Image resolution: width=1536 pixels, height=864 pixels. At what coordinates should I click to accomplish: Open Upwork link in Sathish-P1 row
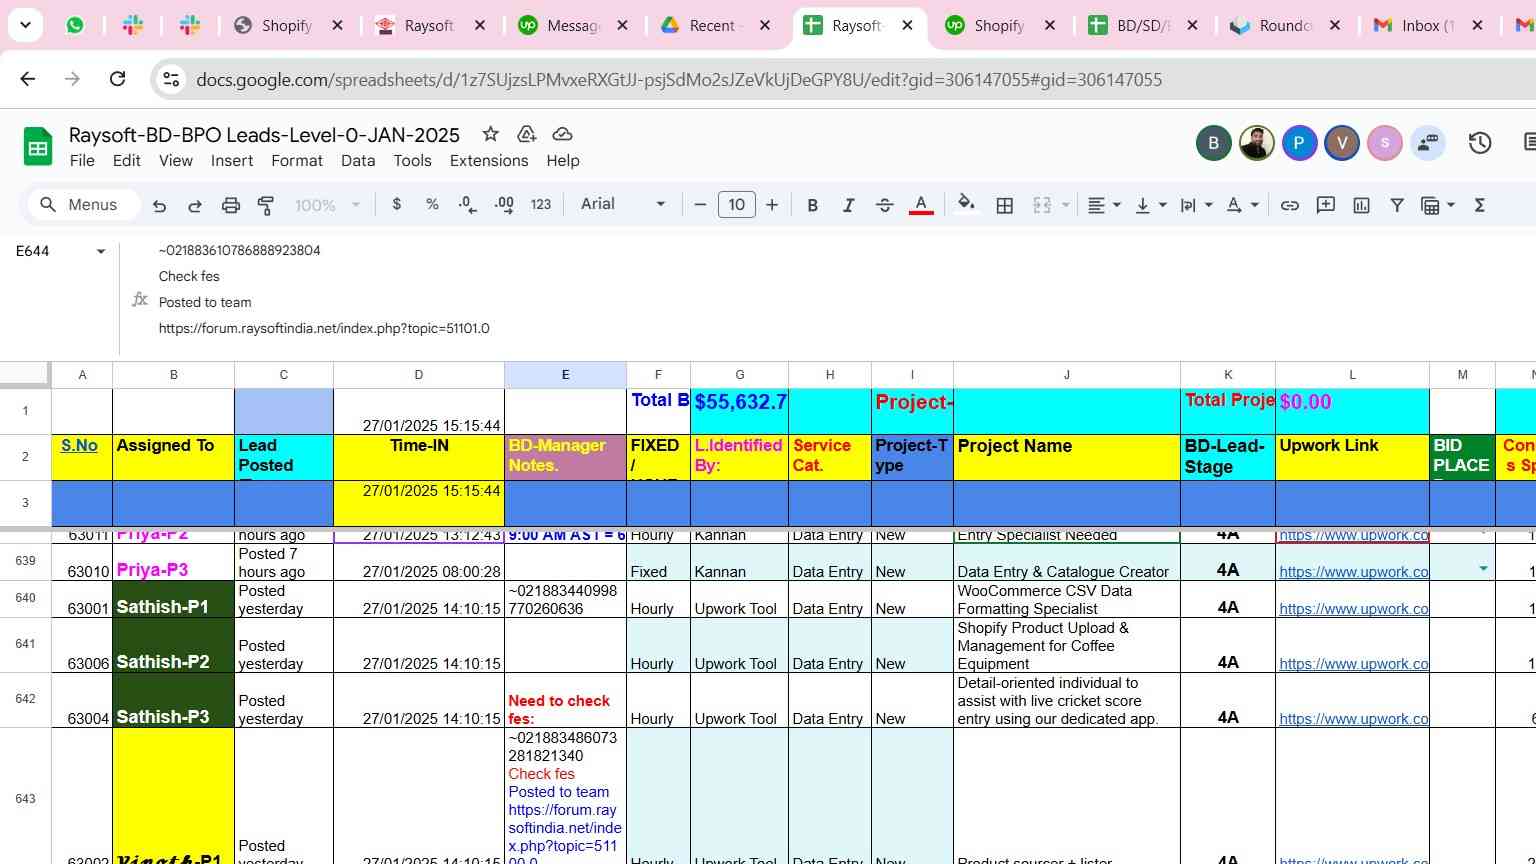click(1353, 608)
